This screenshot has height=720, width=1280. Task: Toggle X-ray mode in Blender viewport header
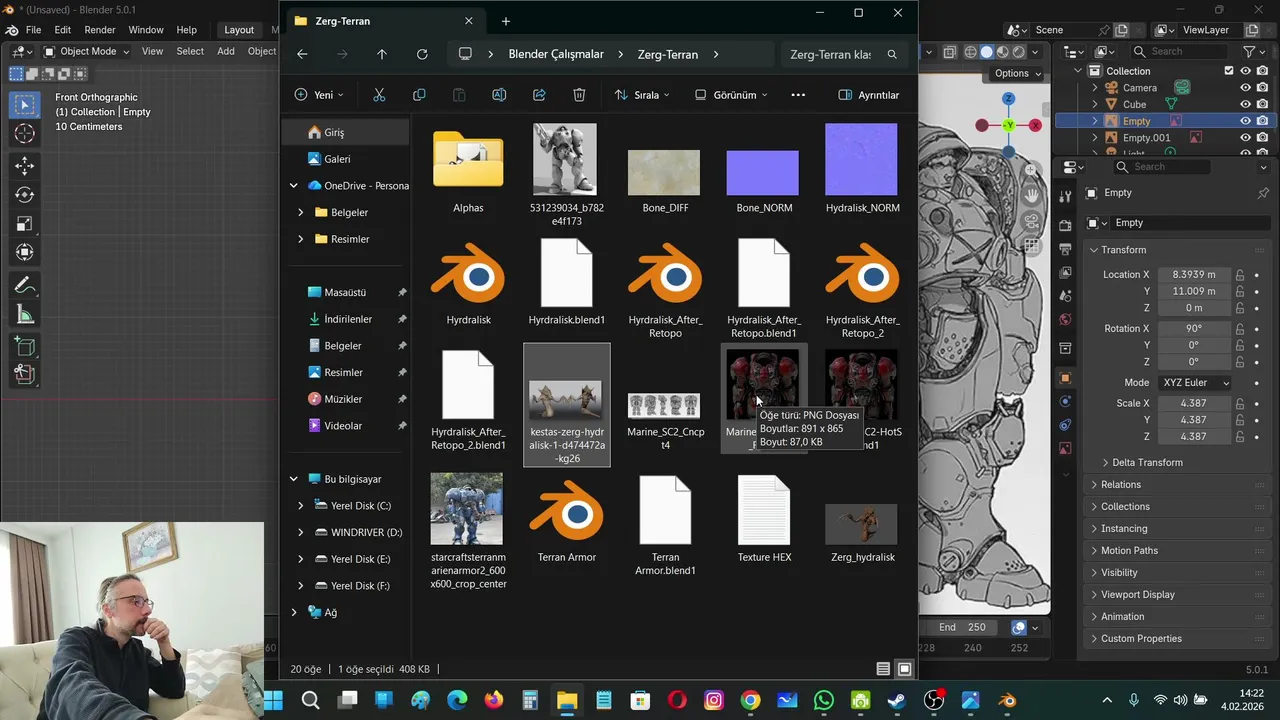point(948,52)
